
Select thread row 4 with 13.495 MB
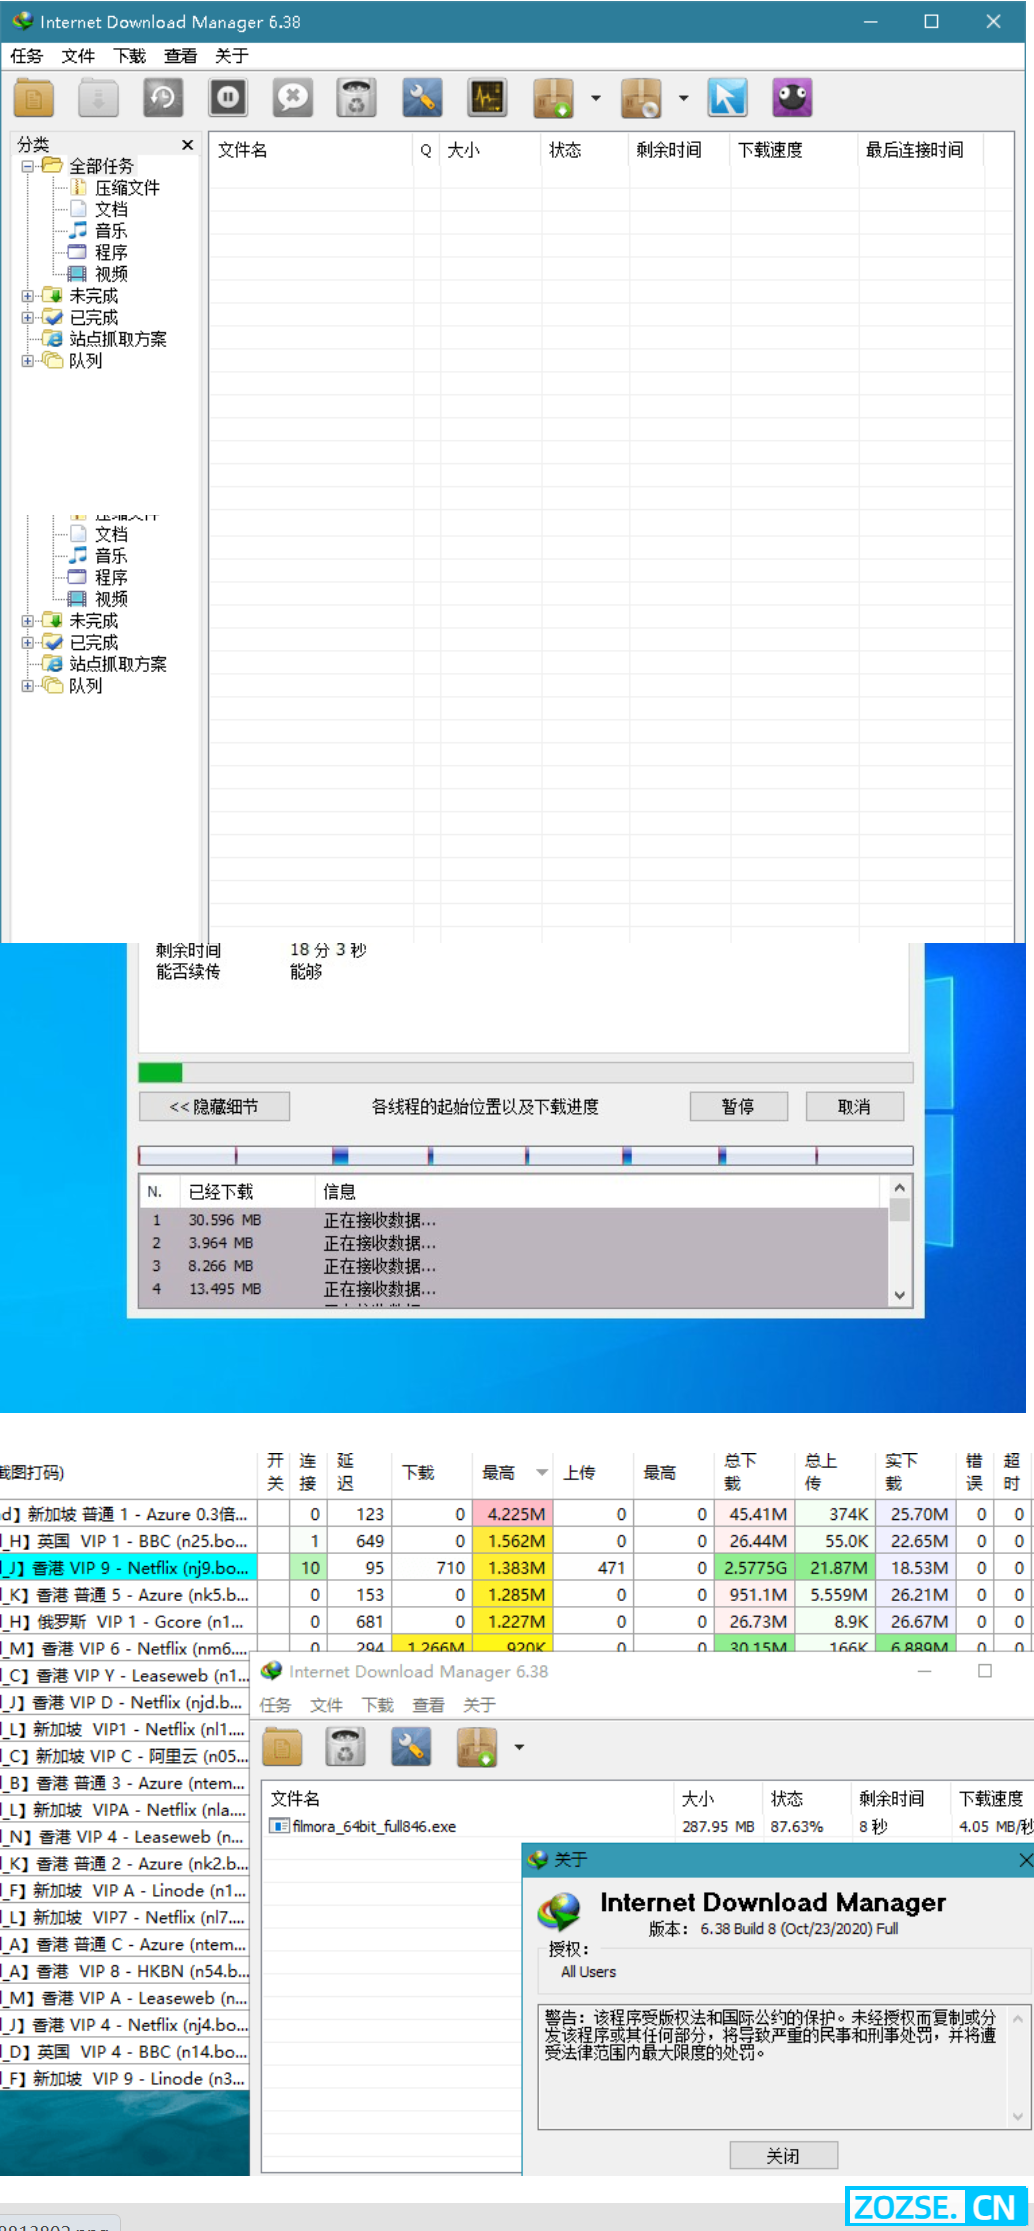pyautogui.click(x=513, y=1289)
